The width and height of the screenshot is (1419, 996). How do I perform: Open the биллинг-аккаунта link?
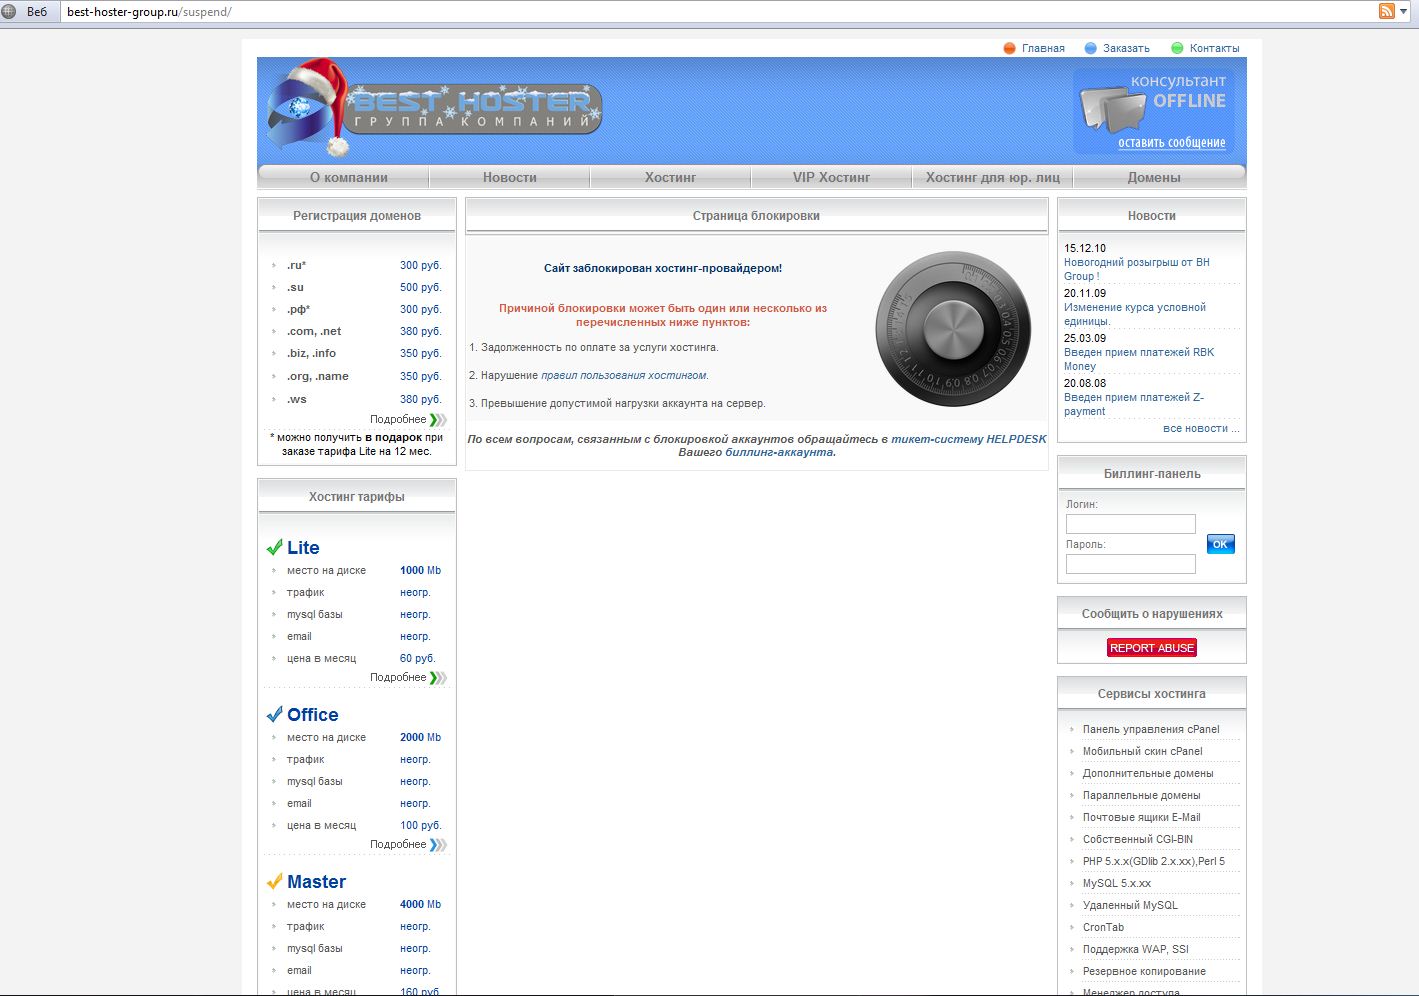(779, 452)
